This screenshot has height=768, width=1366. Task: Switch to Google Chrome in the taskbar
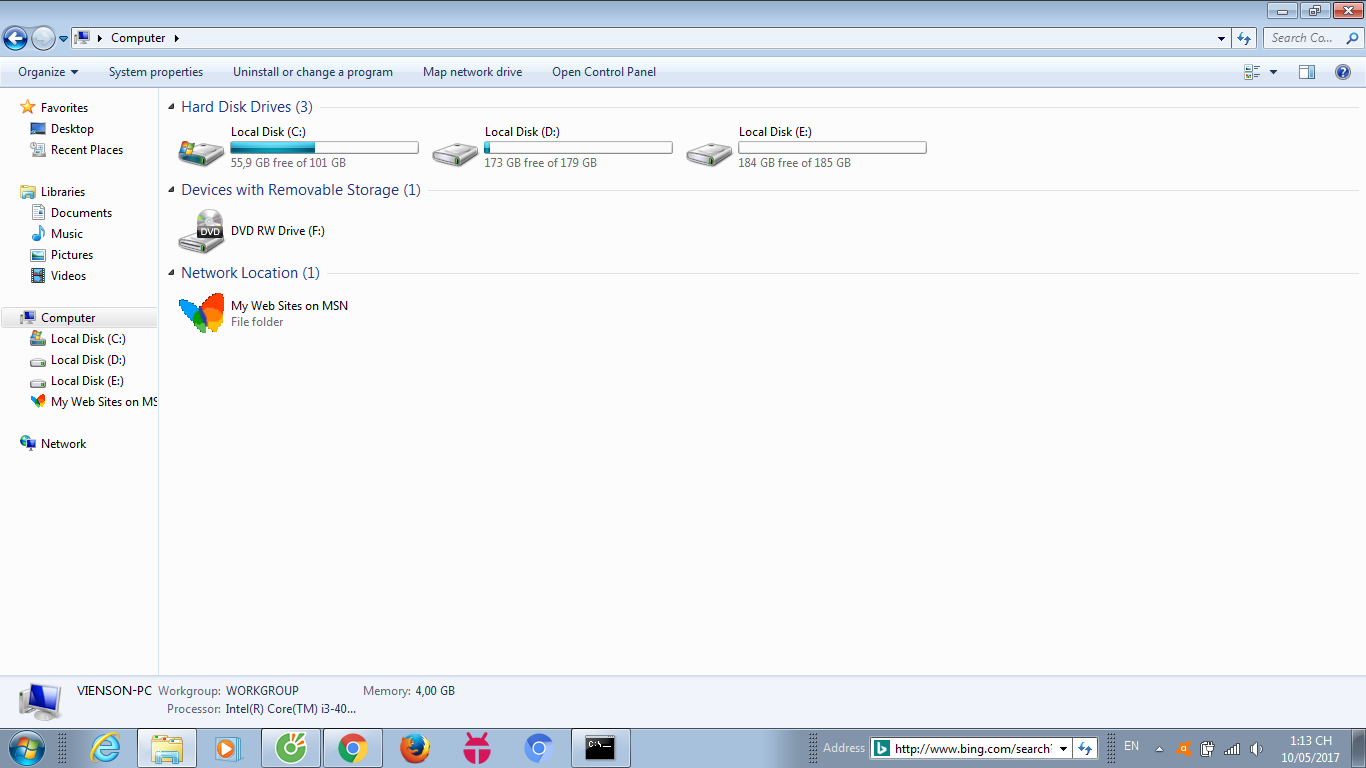pyautogui.click(x=353, y=748)
